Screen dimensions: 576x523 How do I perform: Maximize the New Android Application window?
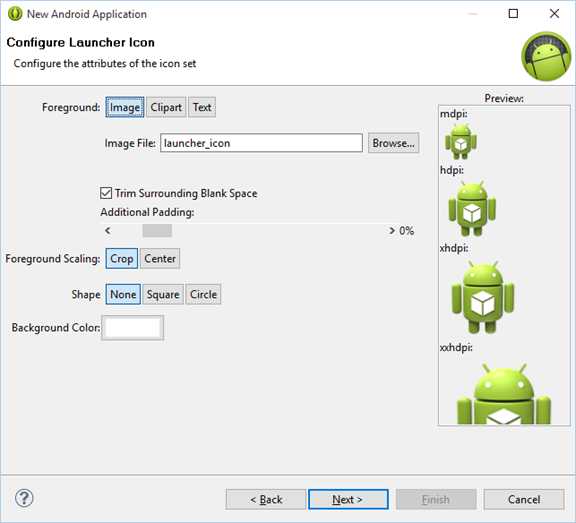513,14
